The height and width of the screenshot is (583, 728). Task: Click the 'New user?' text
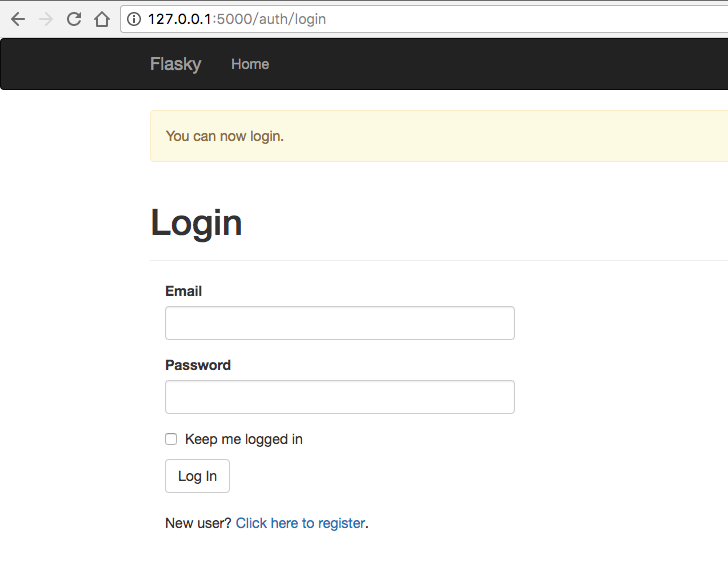198,523
